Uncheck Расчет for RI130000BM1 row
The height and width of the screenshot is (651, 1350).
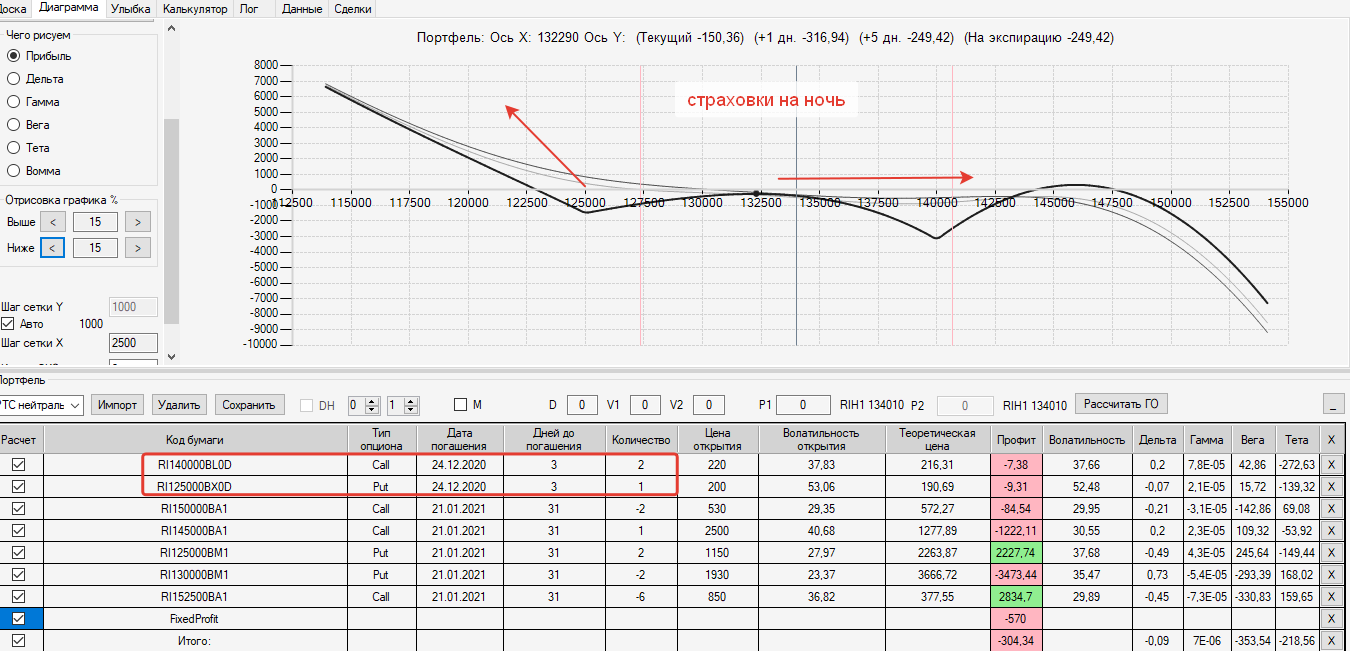18,574
